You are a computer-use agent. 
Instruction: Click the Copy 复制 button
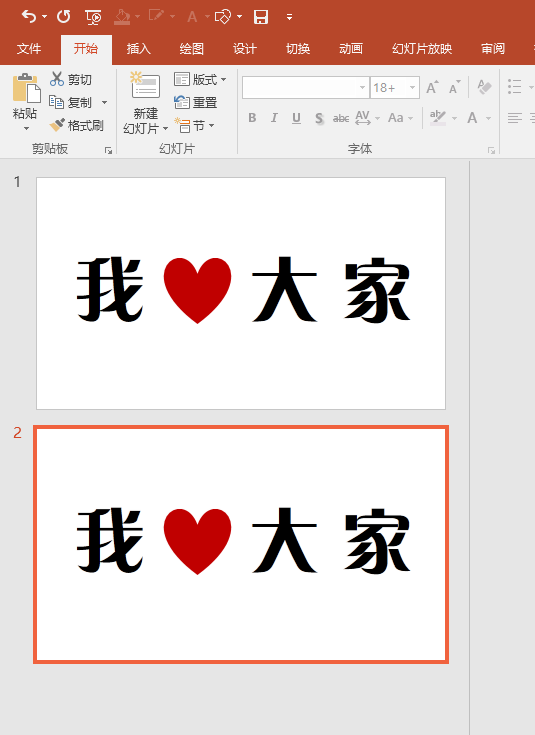tap(78, 102)
